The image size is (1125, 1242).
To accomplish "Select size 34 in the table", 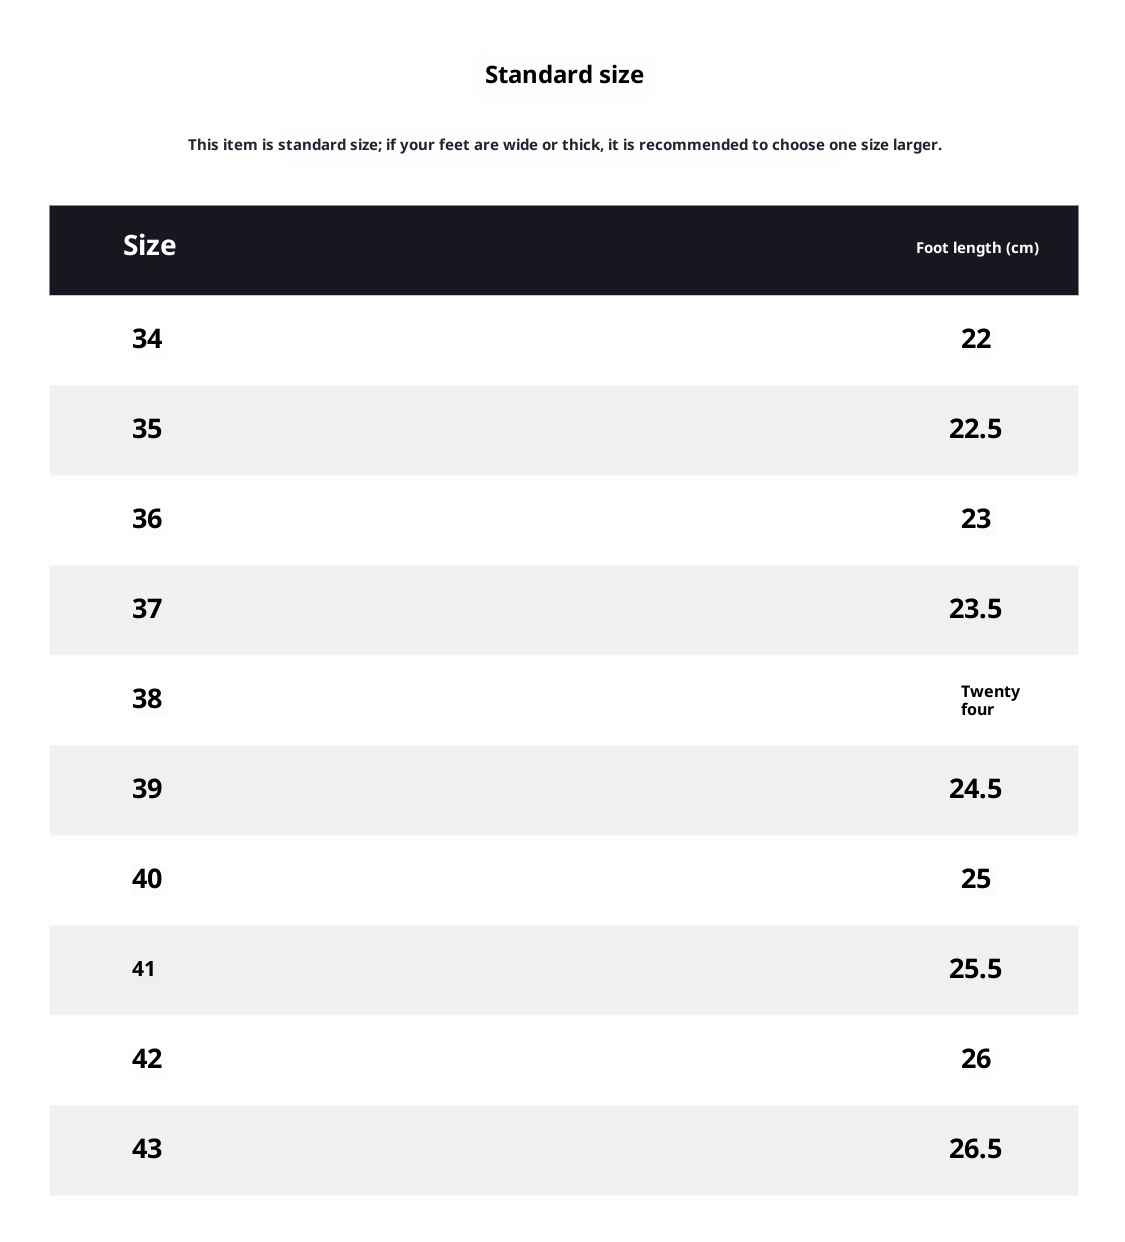I will click(x=147, y=339).
